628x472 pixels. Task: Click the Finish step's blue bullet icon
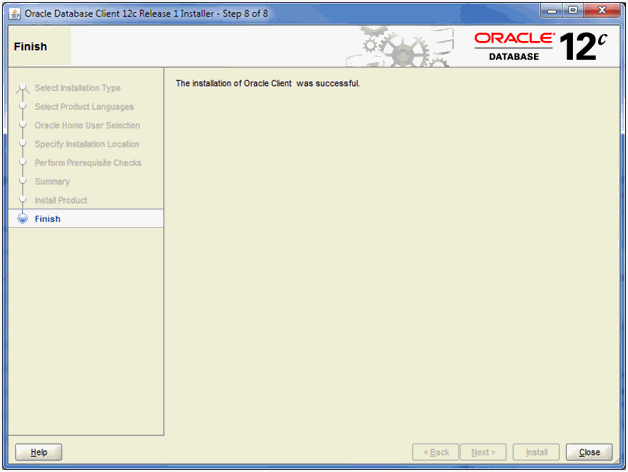coord(23,219)
